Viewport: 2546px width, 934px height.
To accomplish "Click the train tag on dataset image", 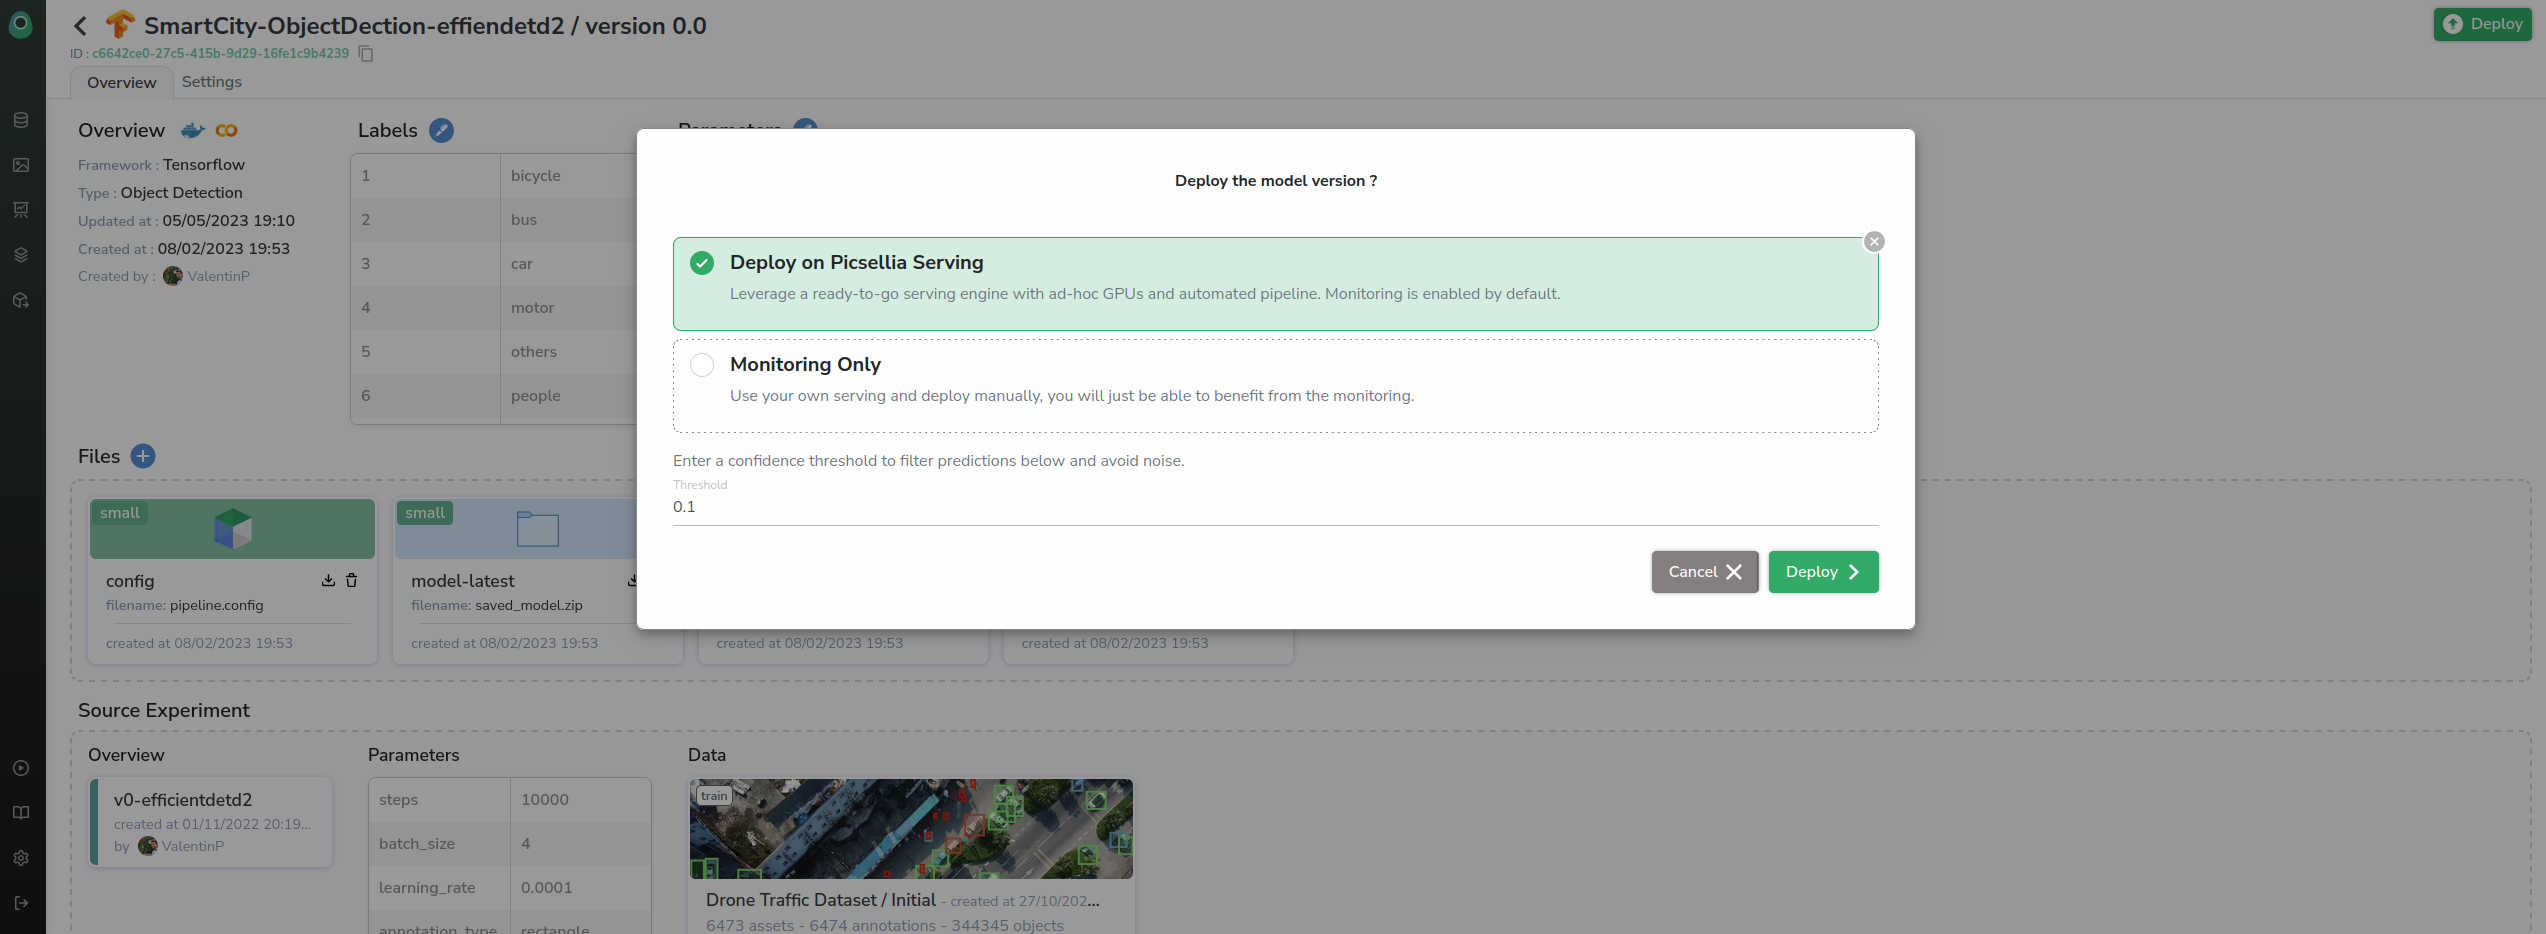I will pyautogui.click(x=714, y=796).
